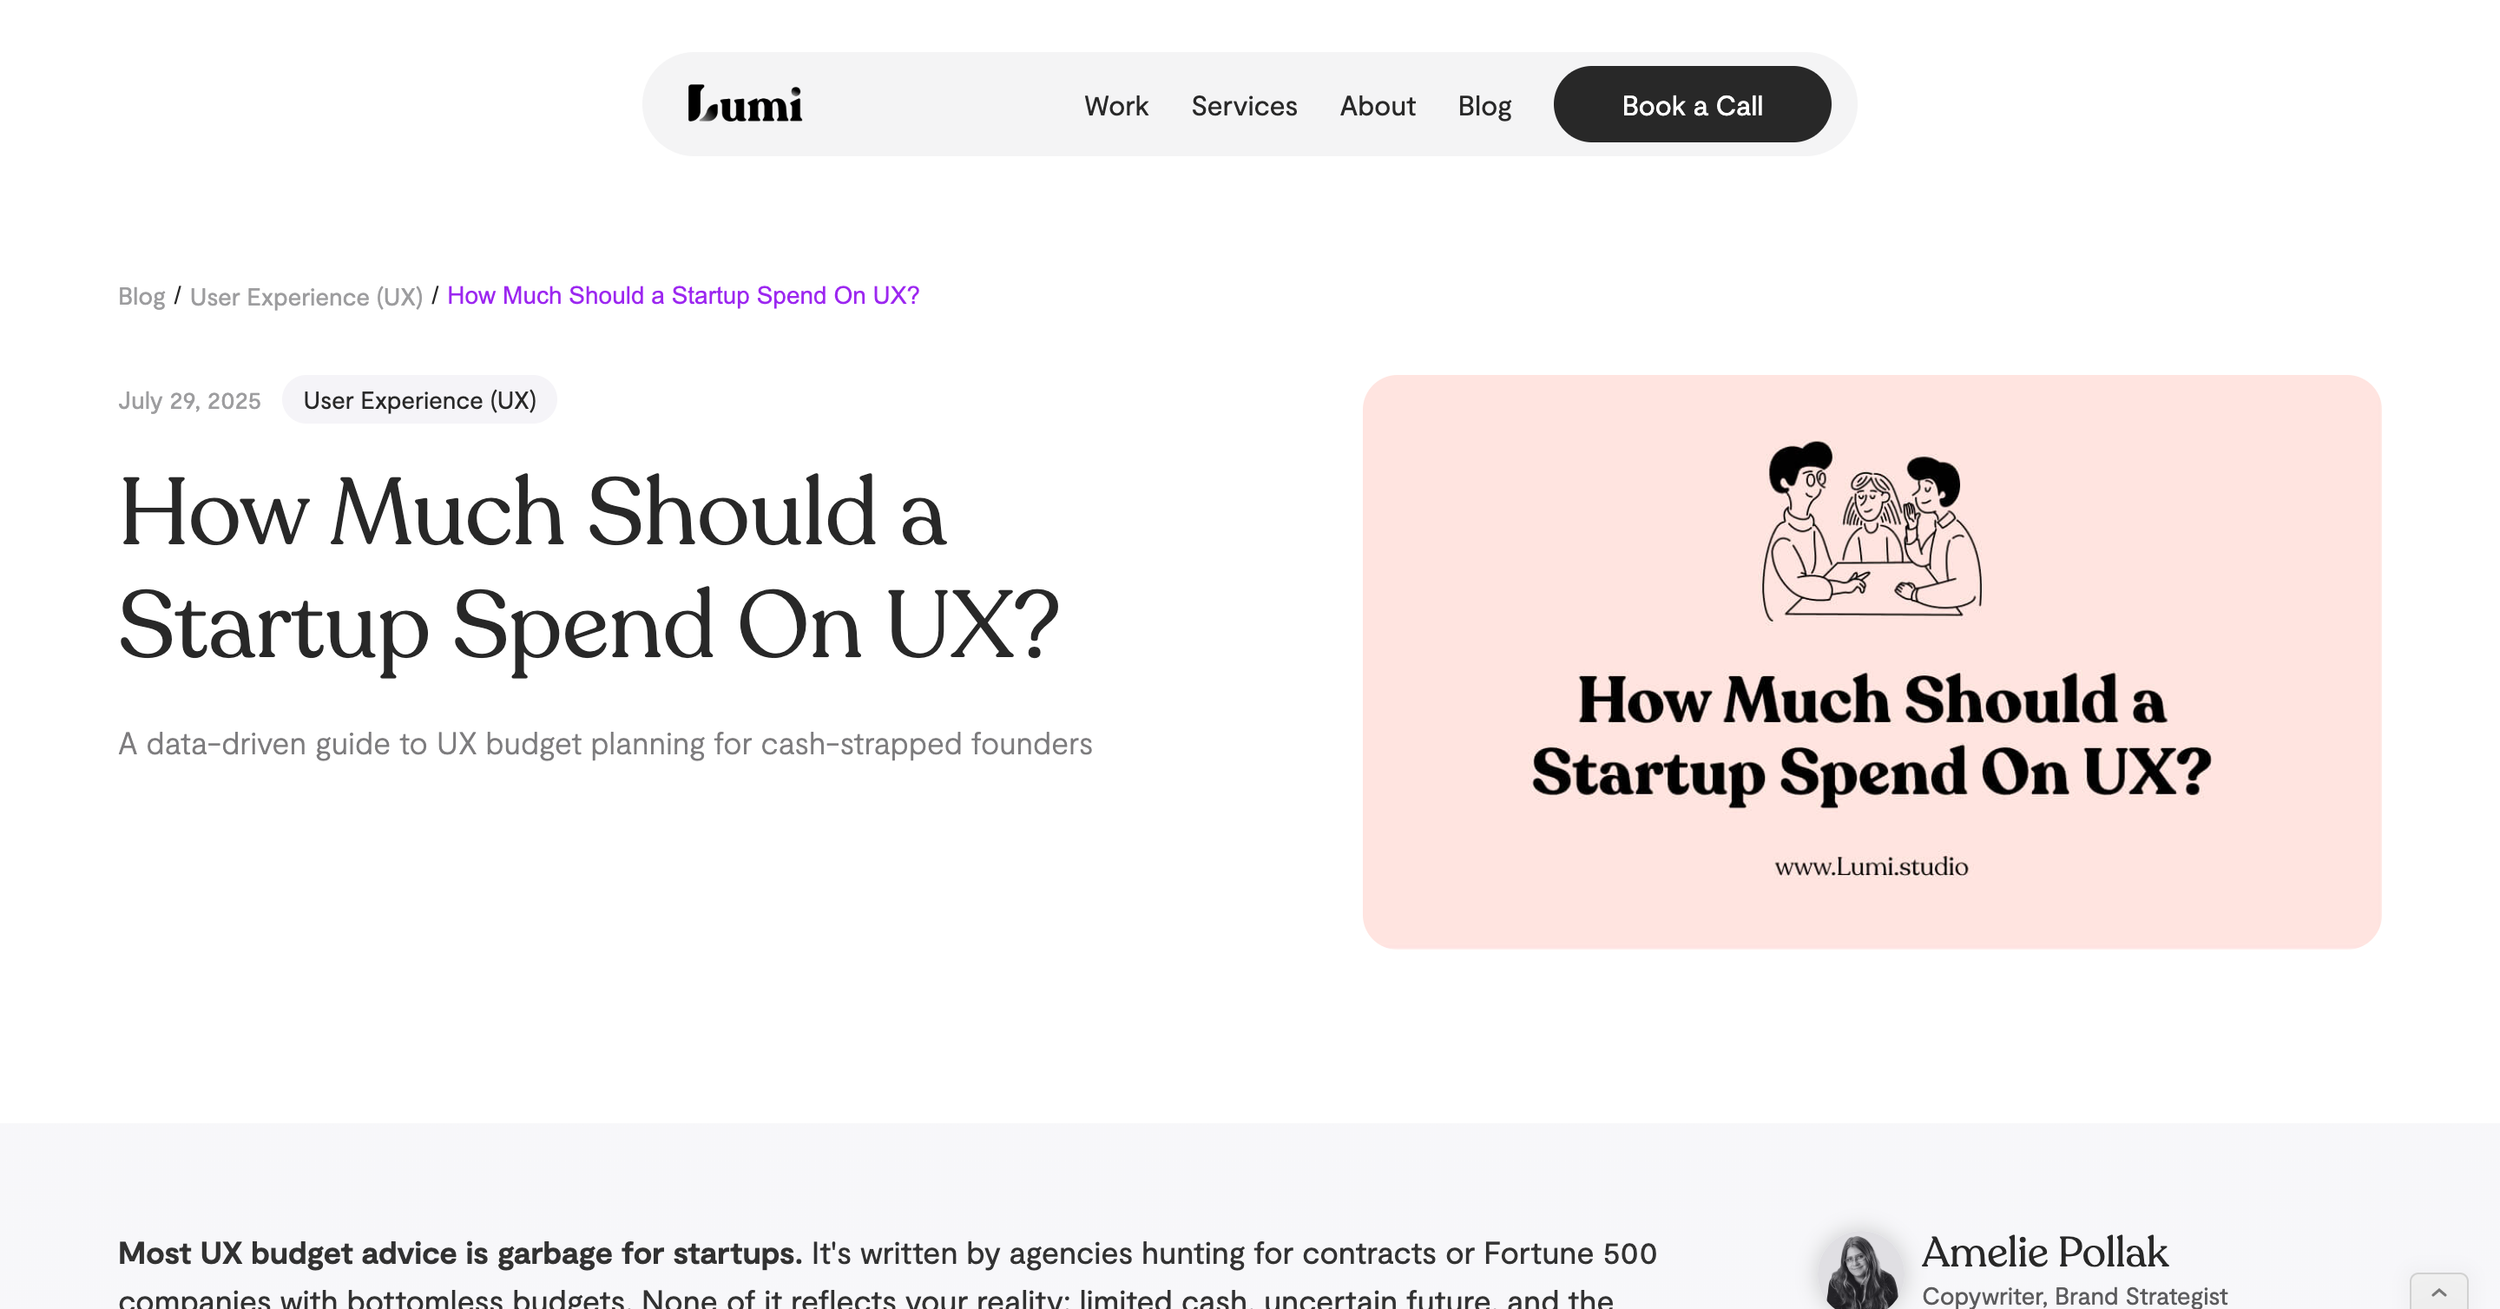2500x1309 pixels.
Task: Open author Amelie Pollak's name link
Action: pos(2044,1252)
